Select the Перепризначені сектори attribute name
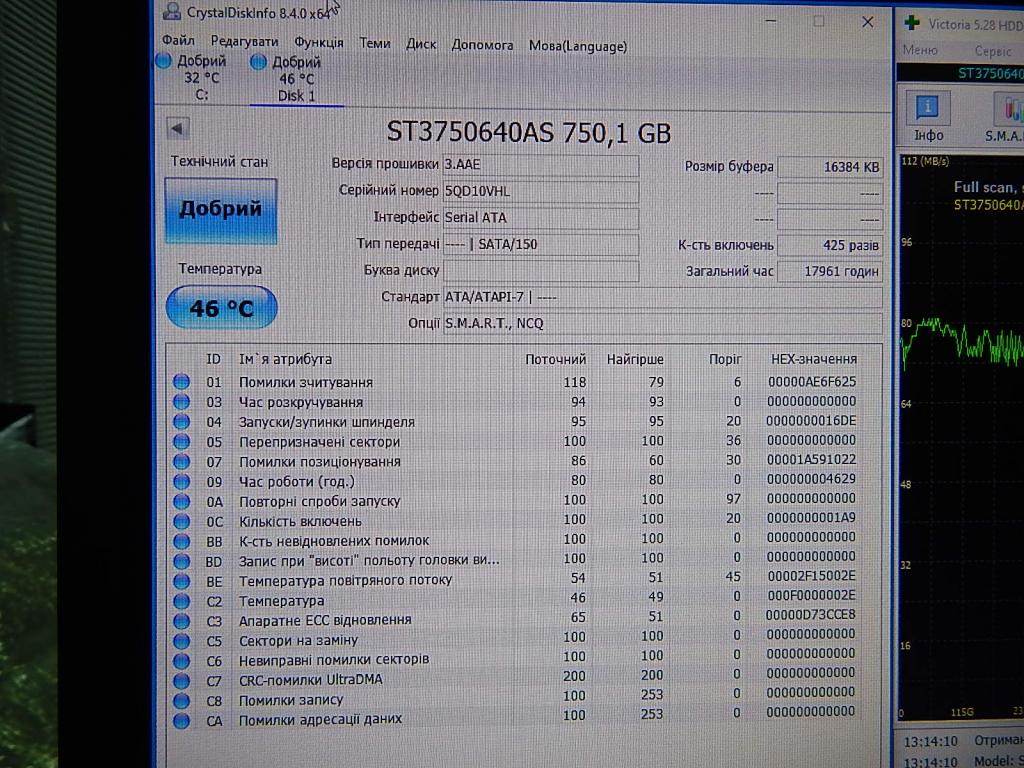This screenshot has width=1024, height=768. [319, 442]
